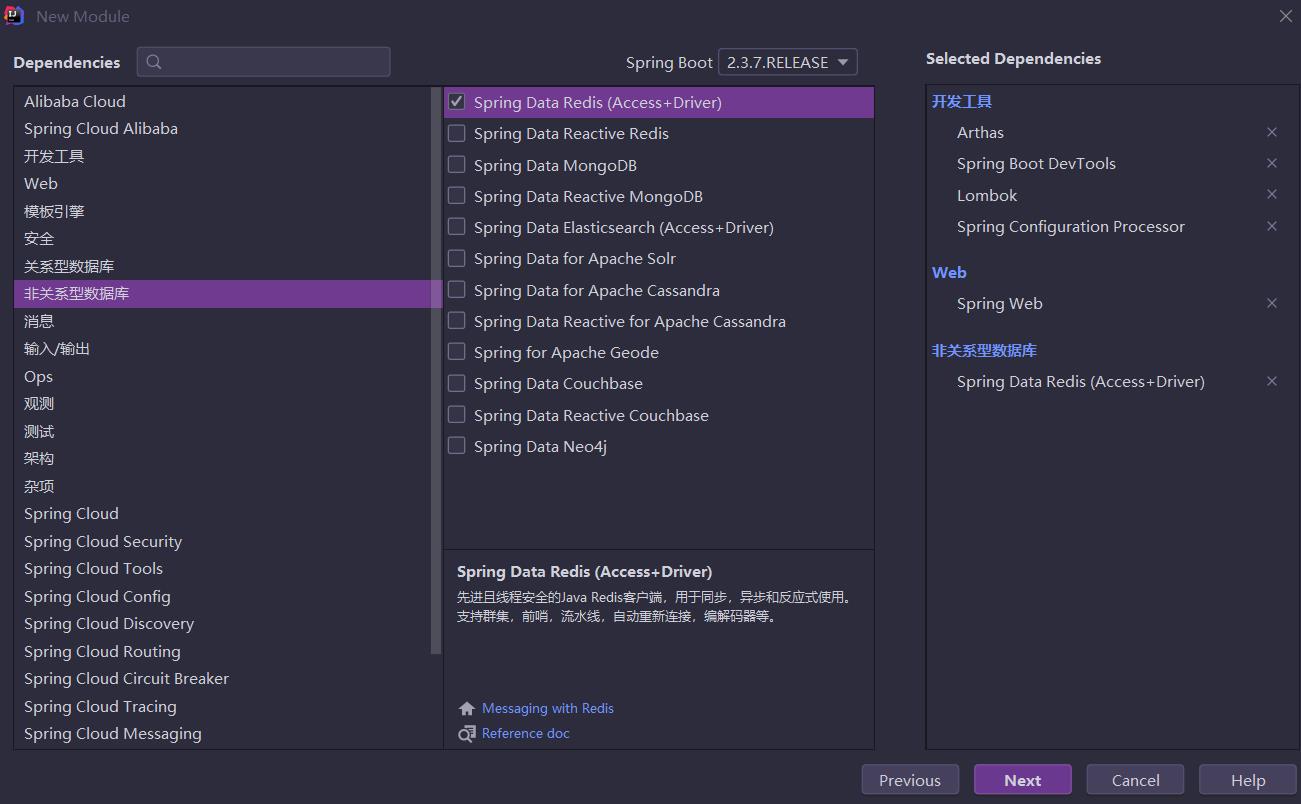Viewport: 1301px width, 804px height.
Task: Select Spring Cloud Messaging category
Action: coord(222,733)
